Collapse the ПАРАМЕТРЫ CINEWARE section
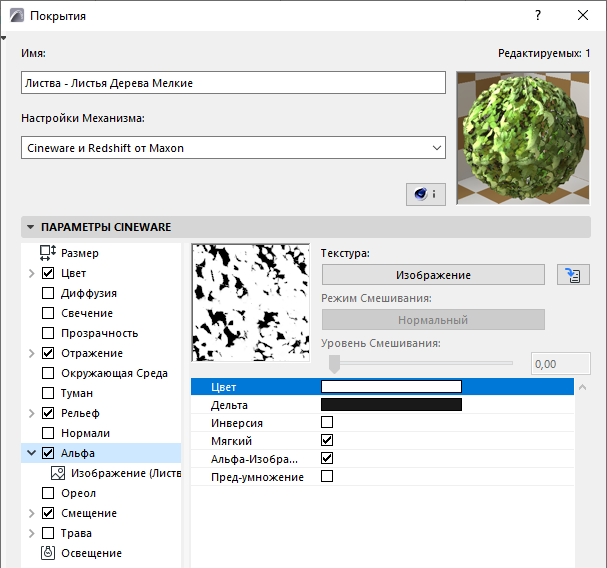Screen dimensions: 607x568 (x=31, y=227)
